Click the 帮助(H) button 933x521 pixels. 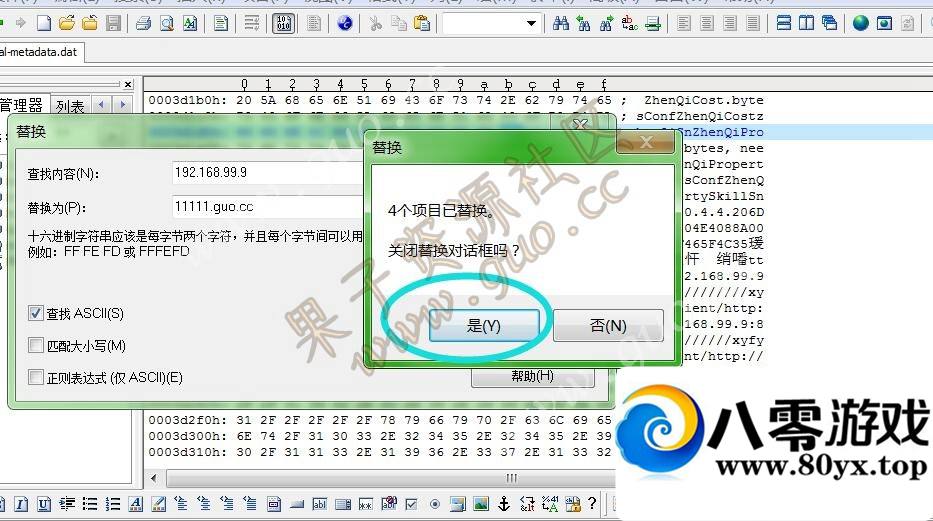533,376
